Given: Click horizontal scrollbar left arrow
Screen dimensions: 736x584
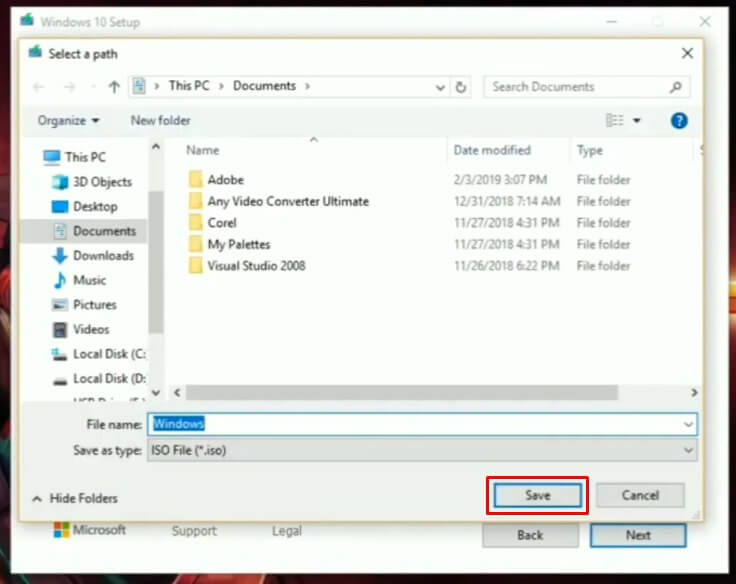Looking at the screenshot, I should tap(177, 392).
